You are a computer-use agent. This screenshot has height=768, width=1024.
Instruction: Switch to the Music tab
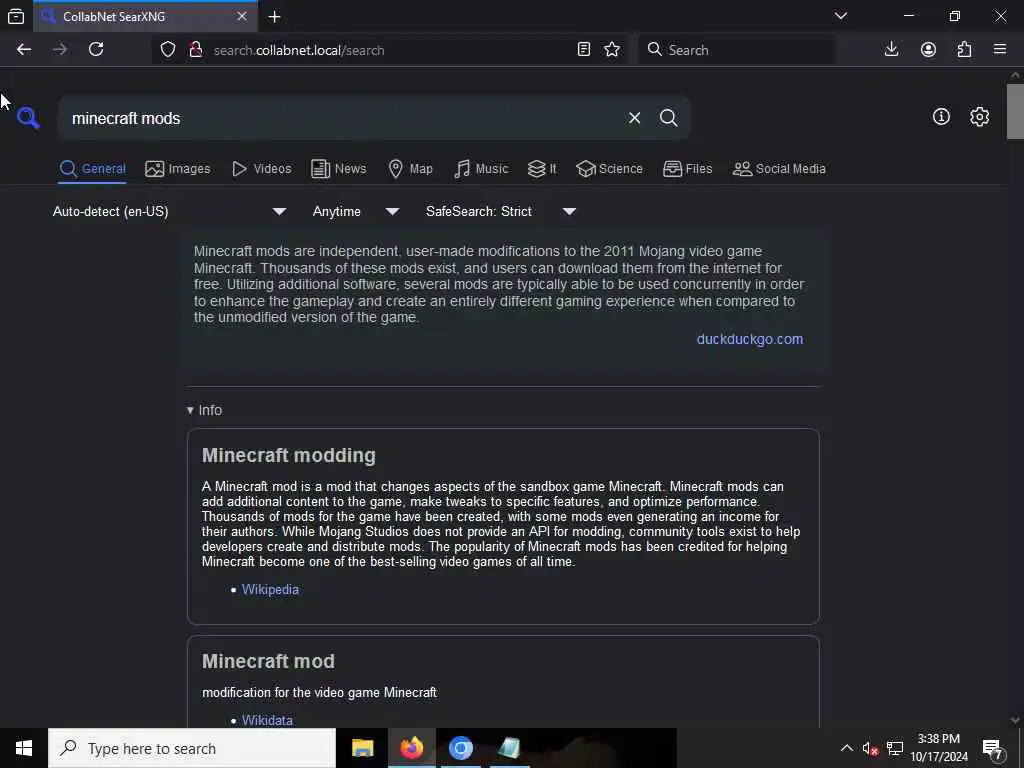tap(481, 169)
